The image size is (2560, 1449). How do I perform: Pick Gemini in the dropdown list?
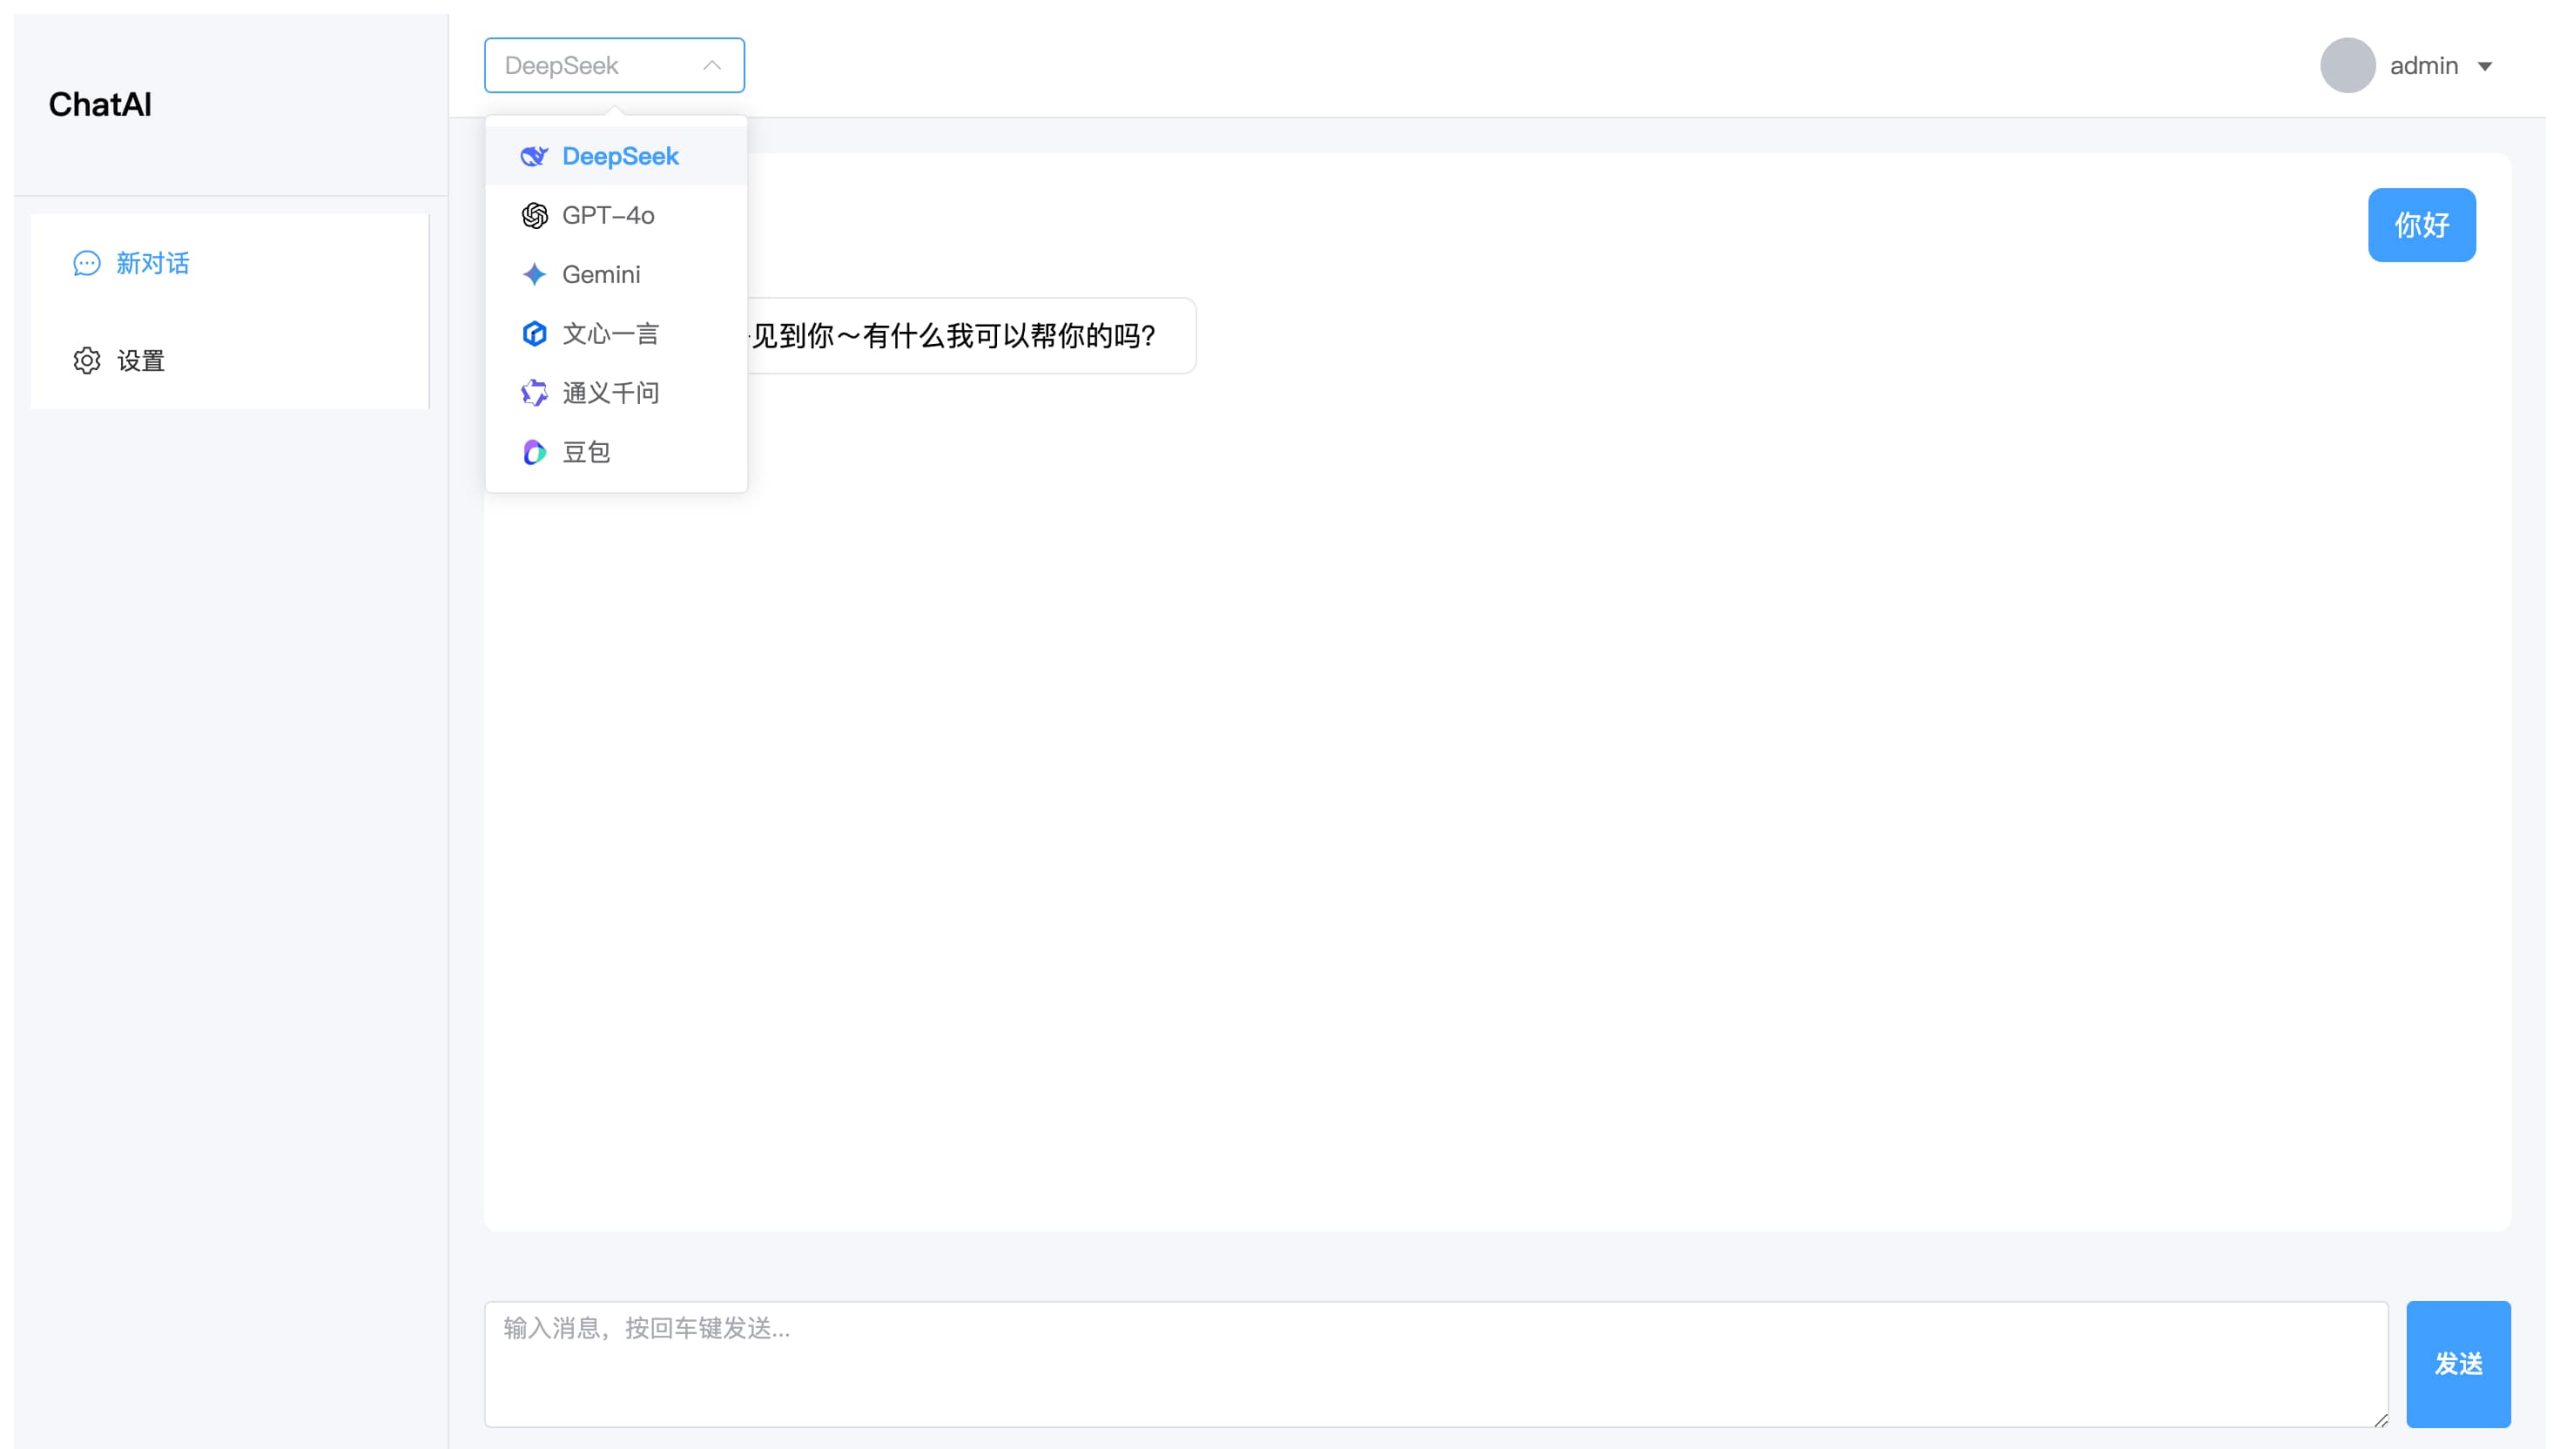pyautogui.click(x=616, y=274)
